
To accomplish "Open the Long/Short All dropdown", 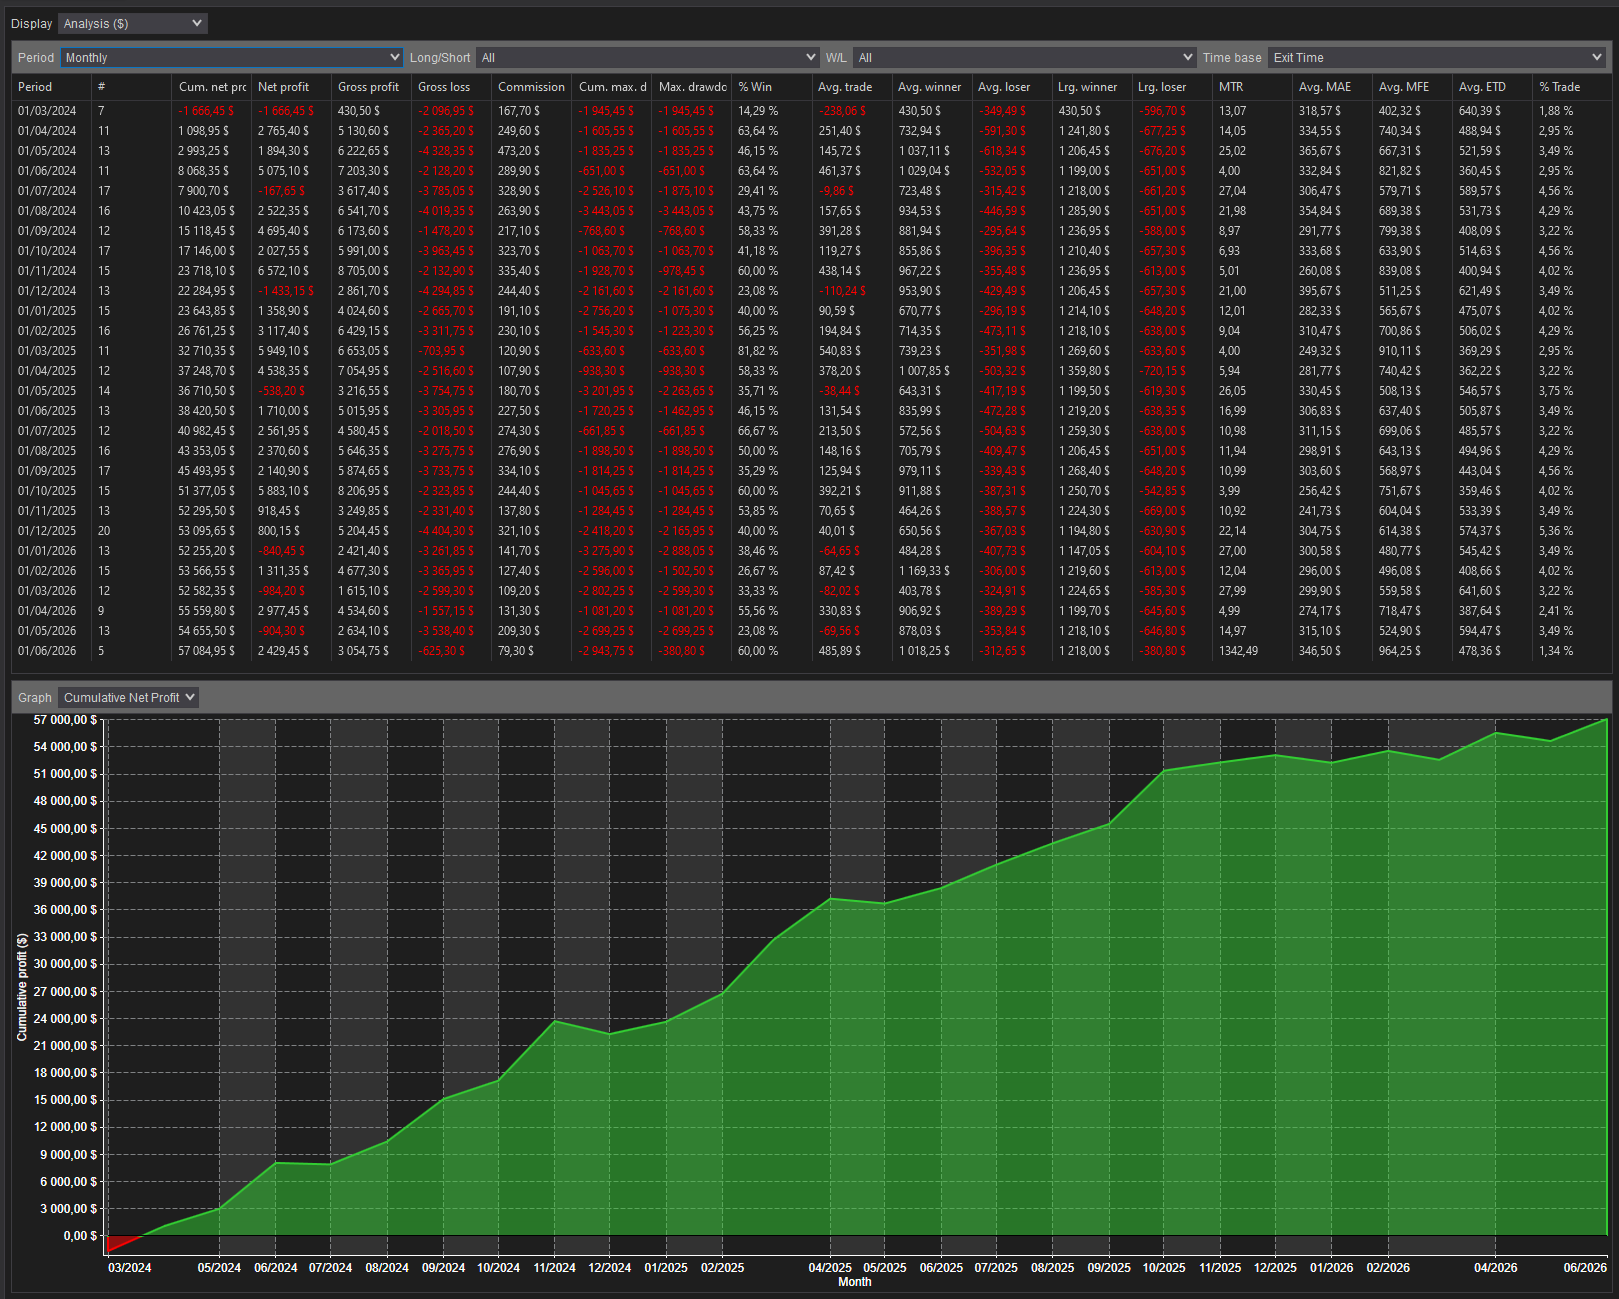I will tap(647, 58).
